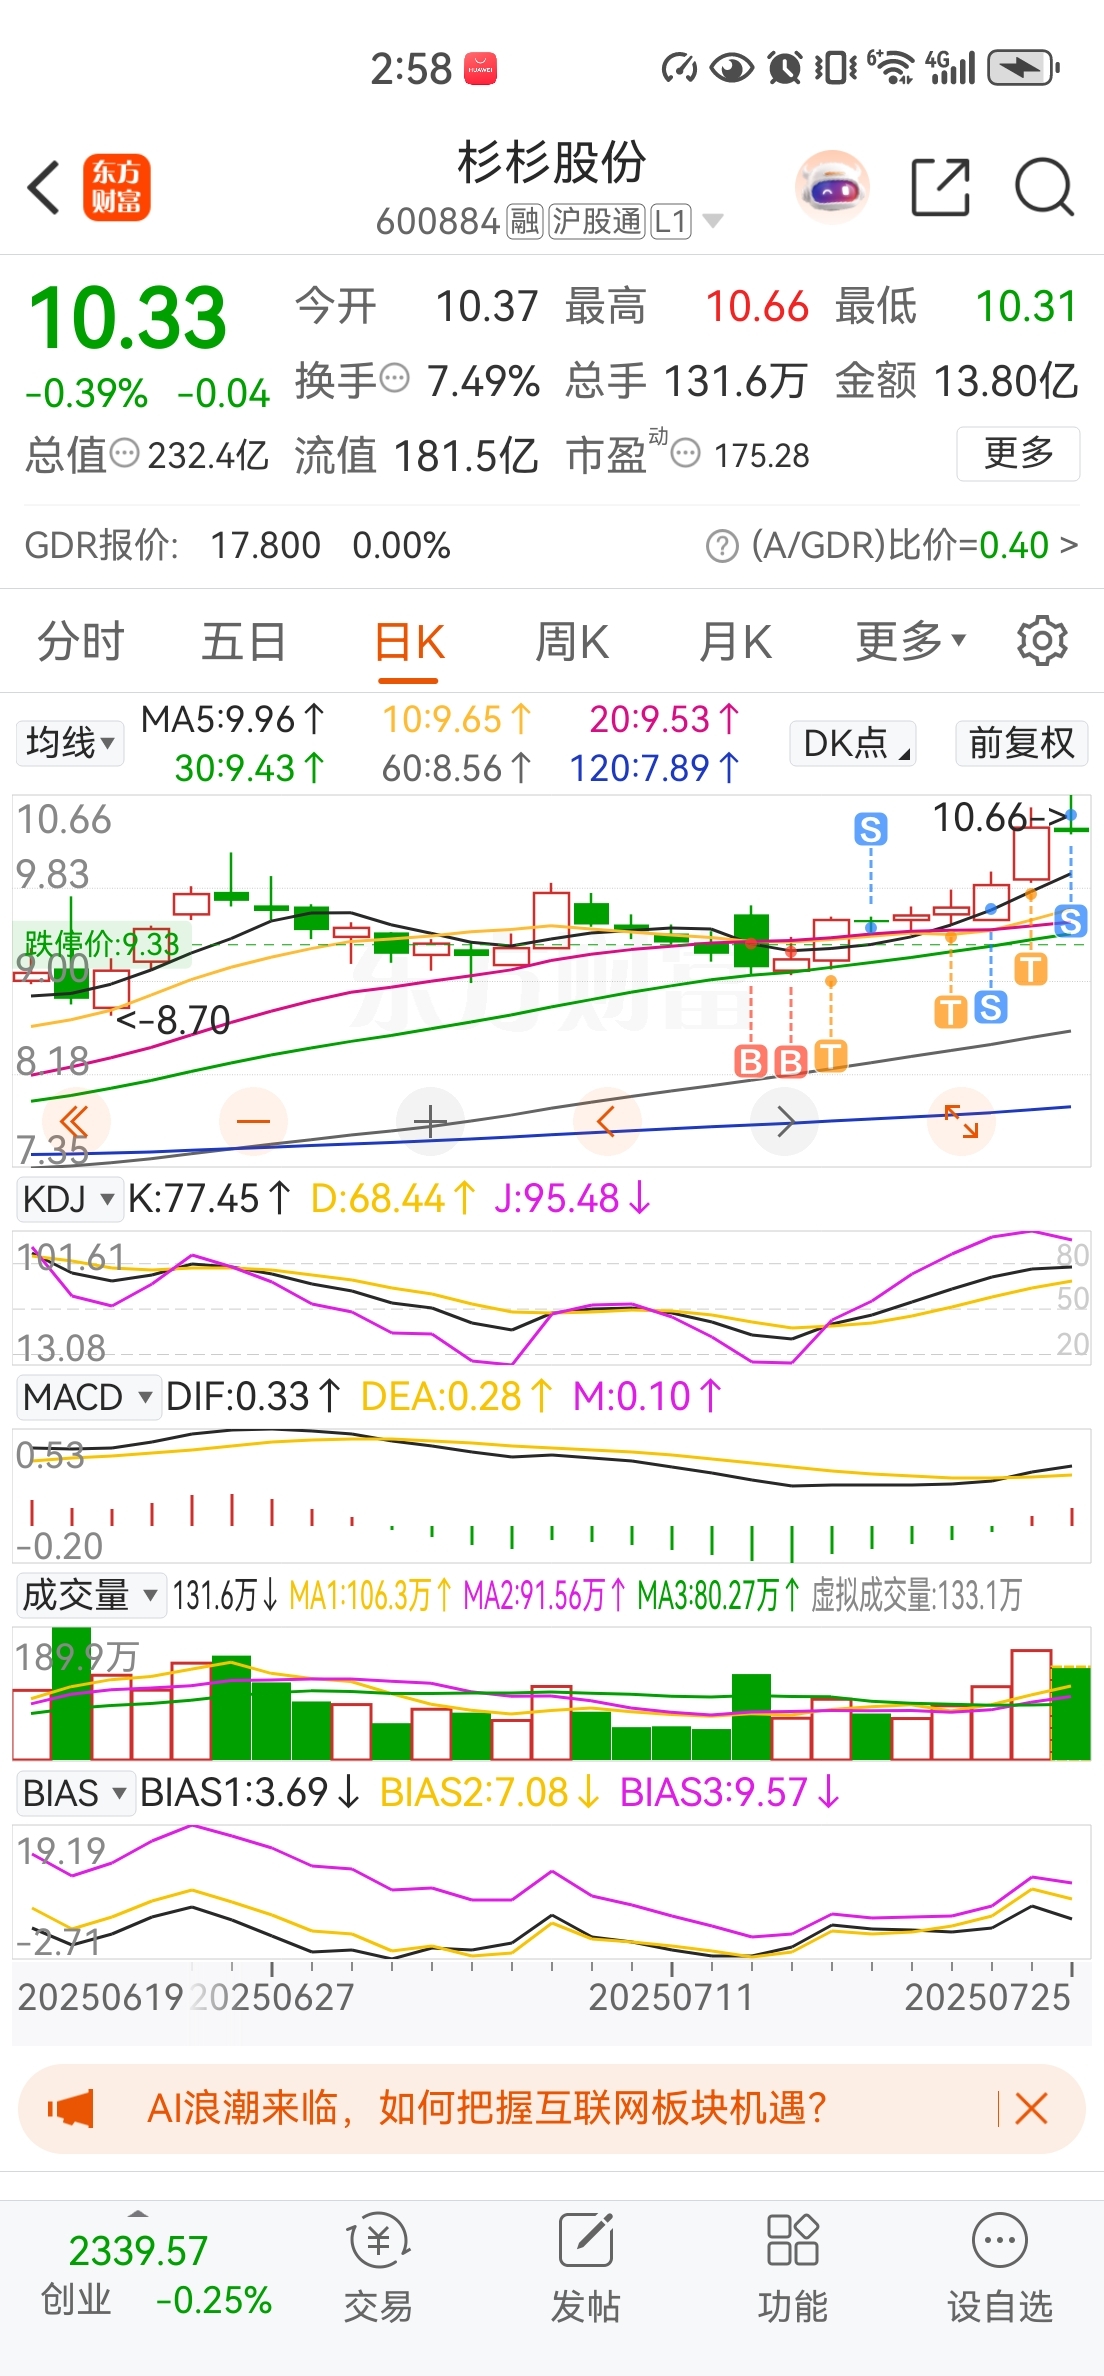This screenshot has height=2376, width=1104.
Task: Zoom in the chart with the plus icon
Action: [430, 1121]
